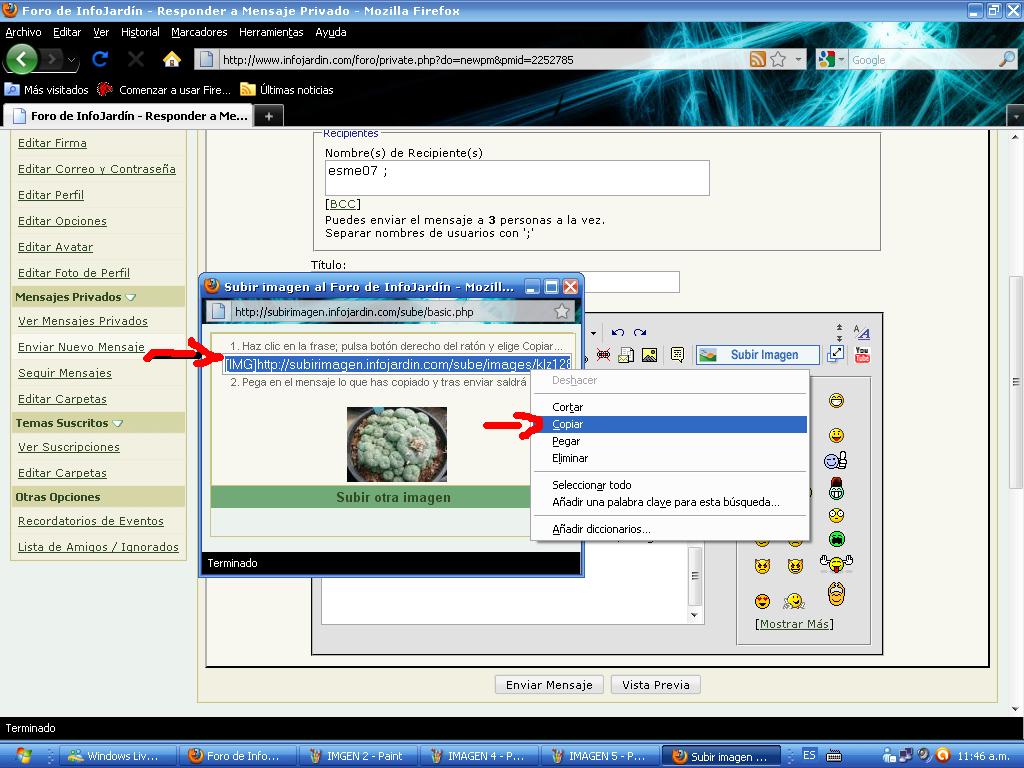Click the Mostrar Más smilies link
1024x768 pixels.
795,624
